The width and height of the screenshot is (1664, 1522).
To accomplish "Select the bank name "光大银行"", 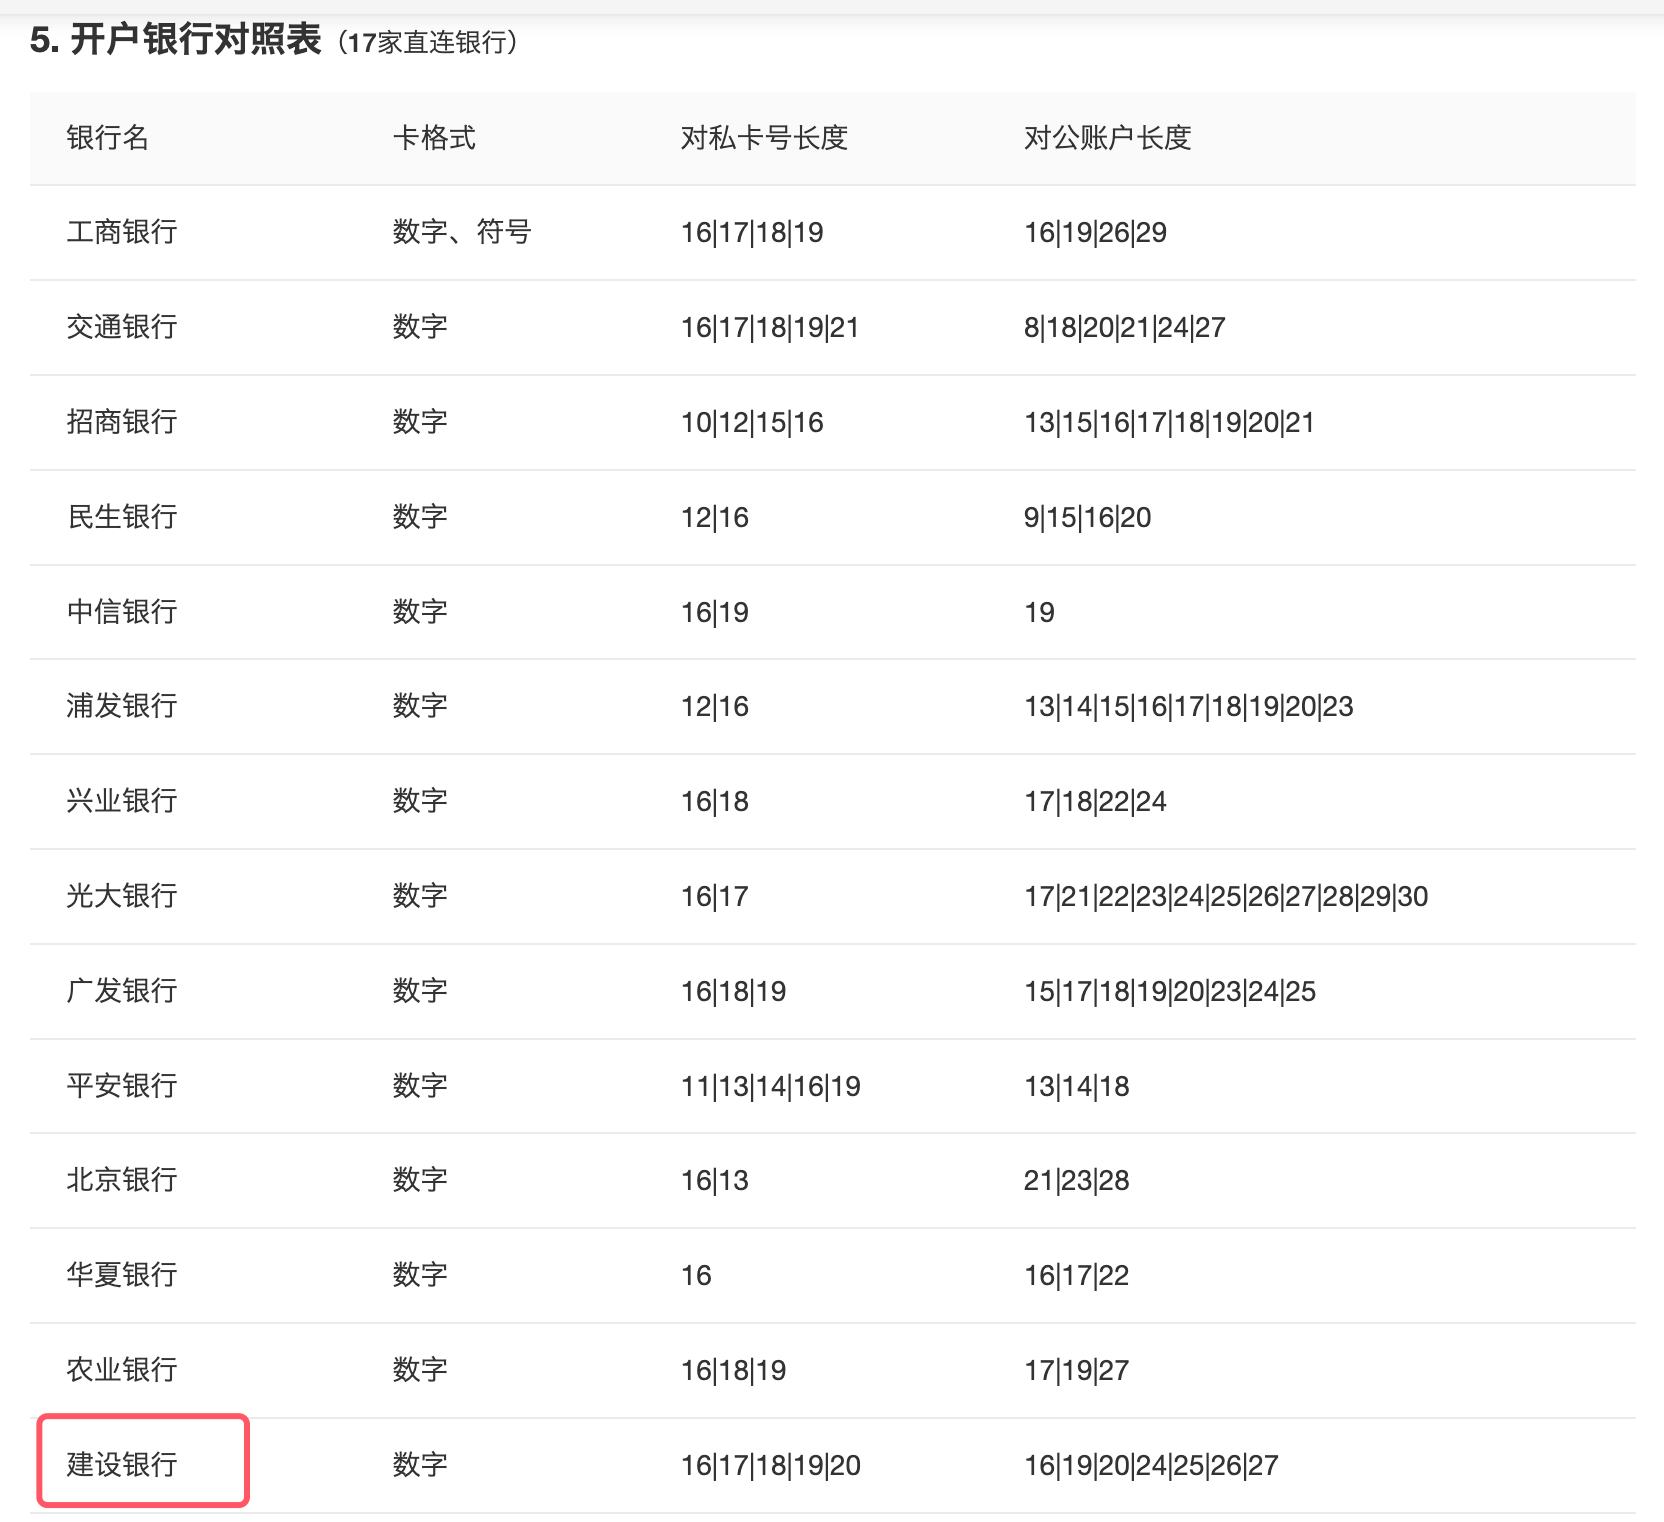I will coord(122,896).
